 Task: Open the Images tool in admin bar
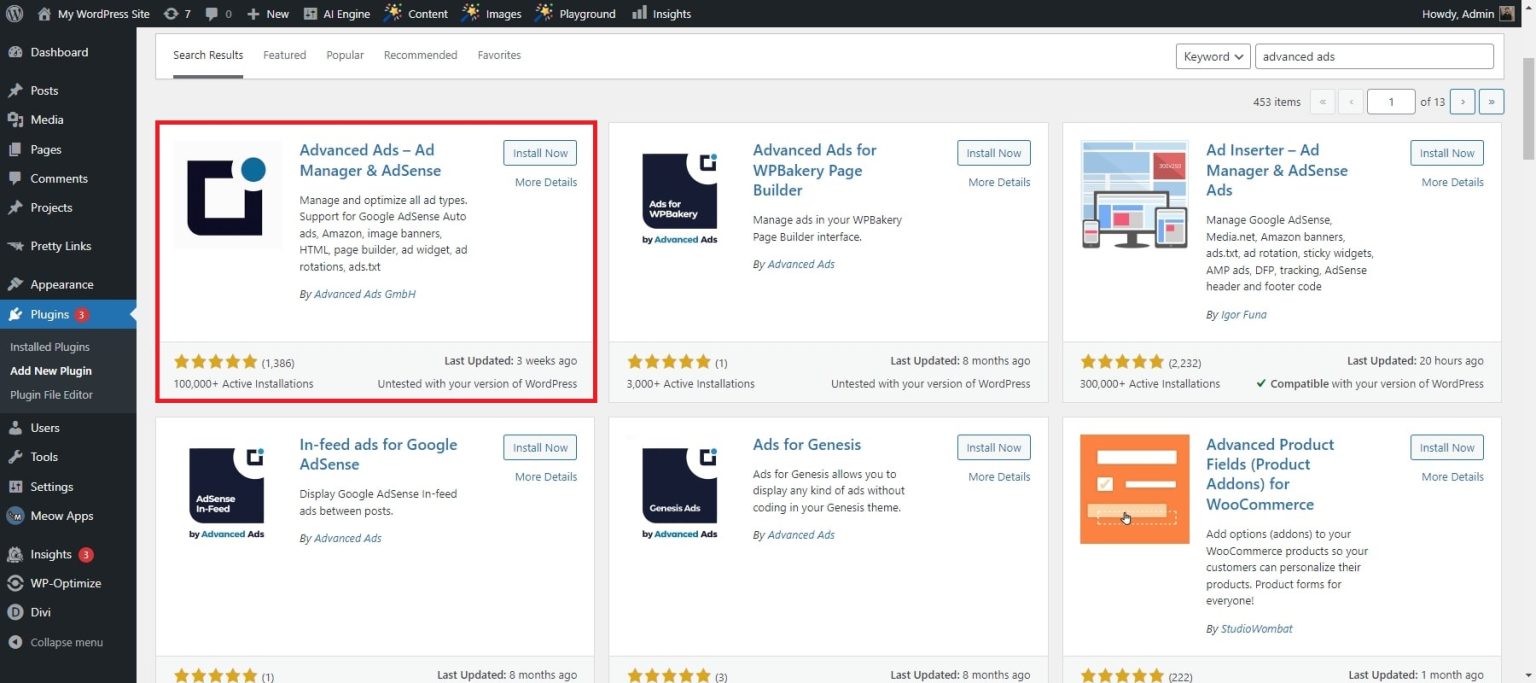(500, 13)
